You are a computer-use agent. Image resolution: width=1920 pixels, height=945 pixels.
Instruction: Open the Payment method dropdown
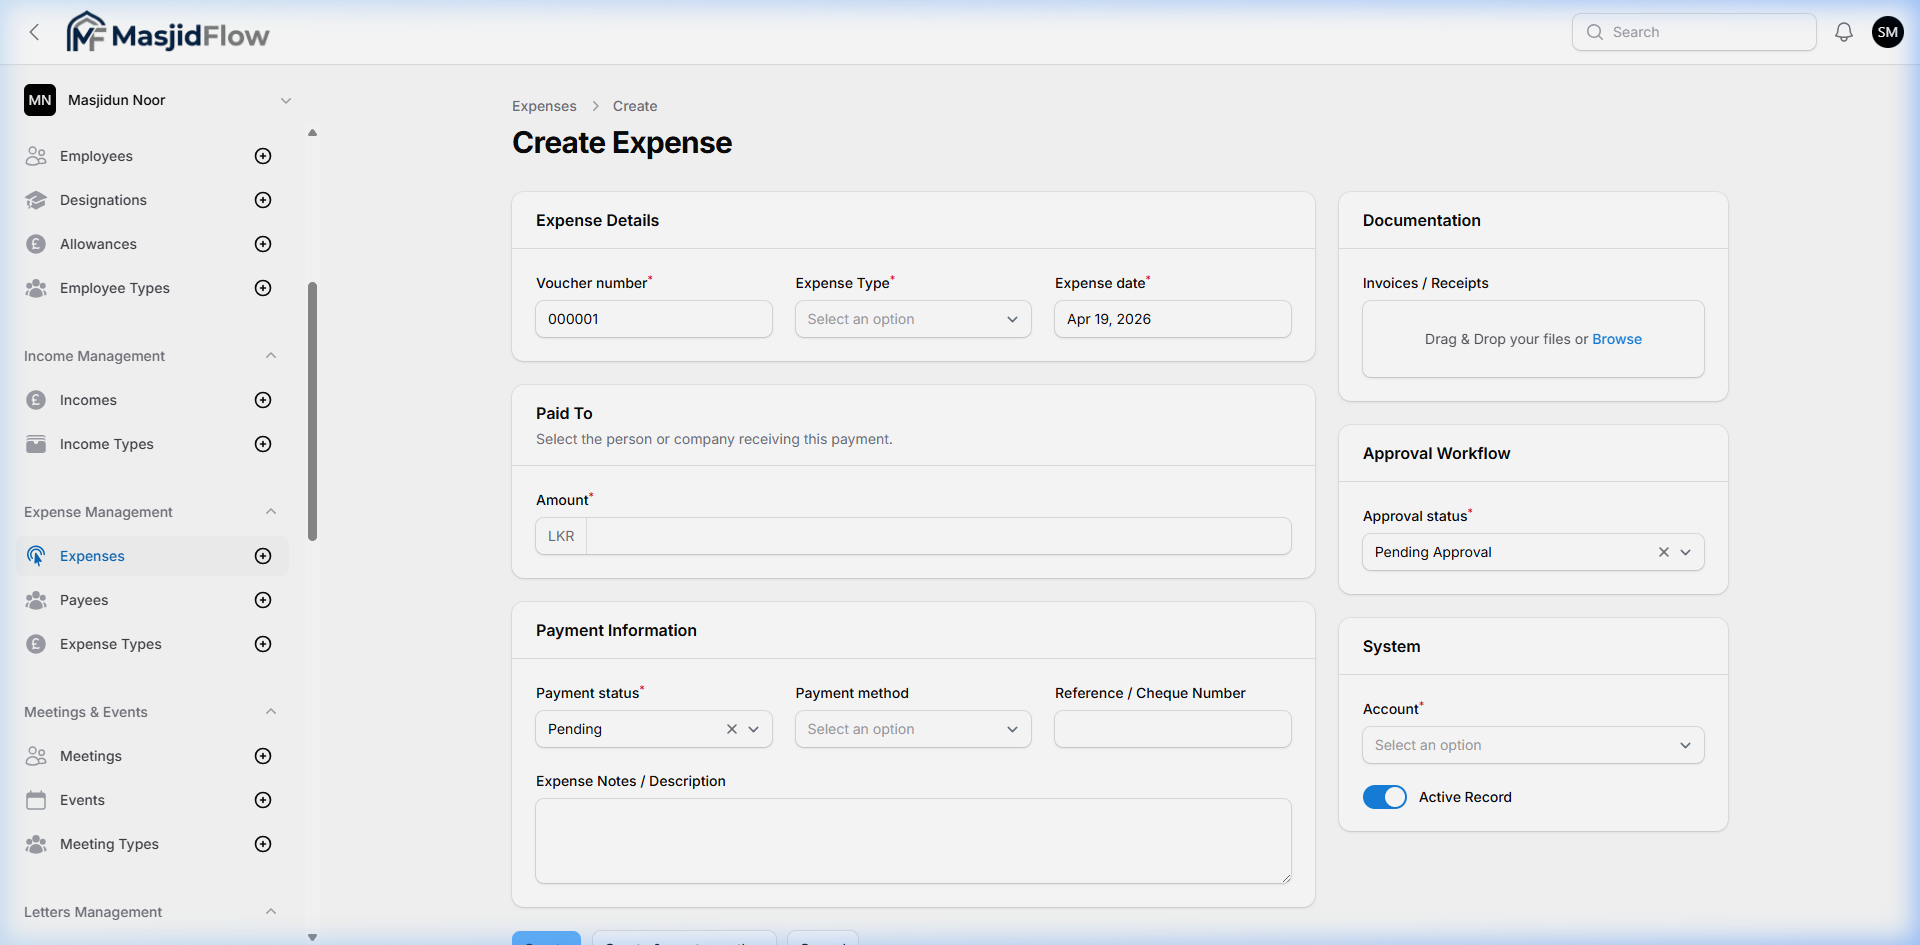click(x=912, y=729)
